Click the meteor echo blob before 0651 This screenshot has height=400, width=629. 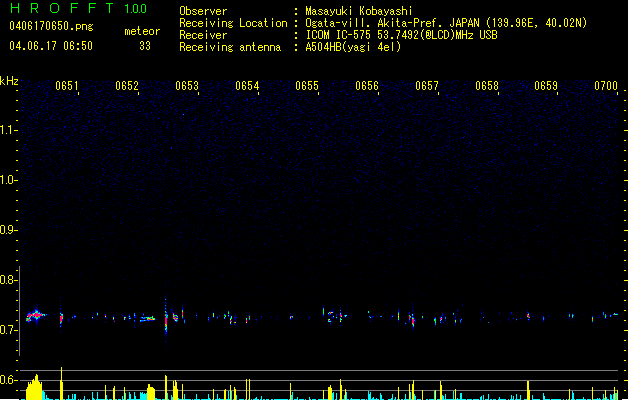35,316
